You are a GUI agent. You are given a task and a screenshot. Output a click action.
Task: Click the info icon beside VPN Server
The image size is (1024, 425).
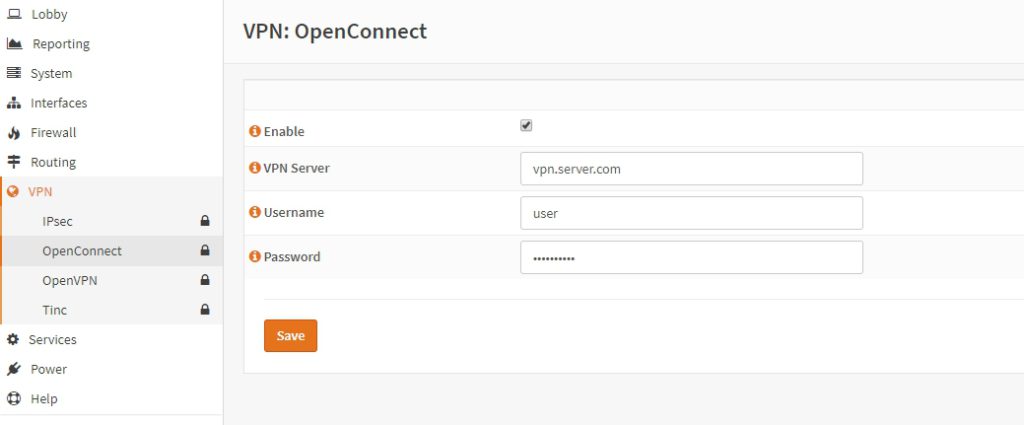(x=255, y=168)
